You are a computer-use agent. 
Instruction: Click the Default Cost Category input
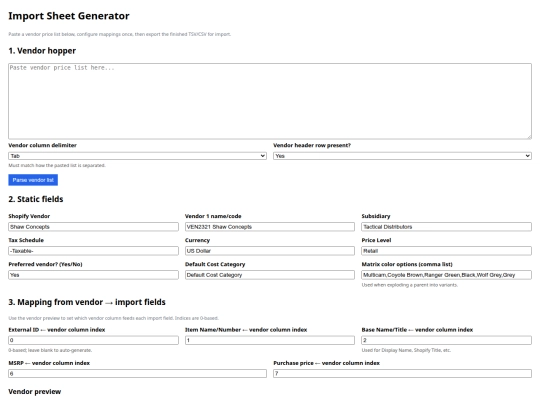click(270, 275)
